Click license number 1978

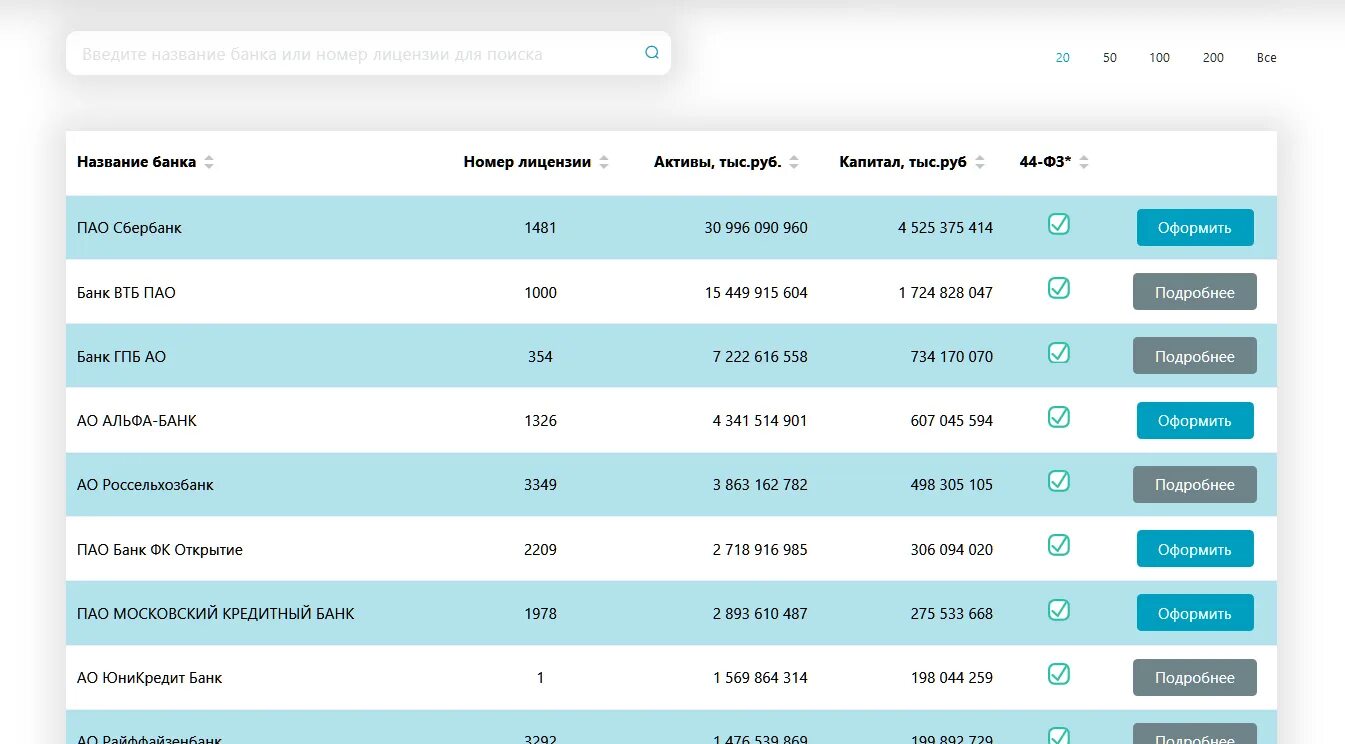[540, 614]
